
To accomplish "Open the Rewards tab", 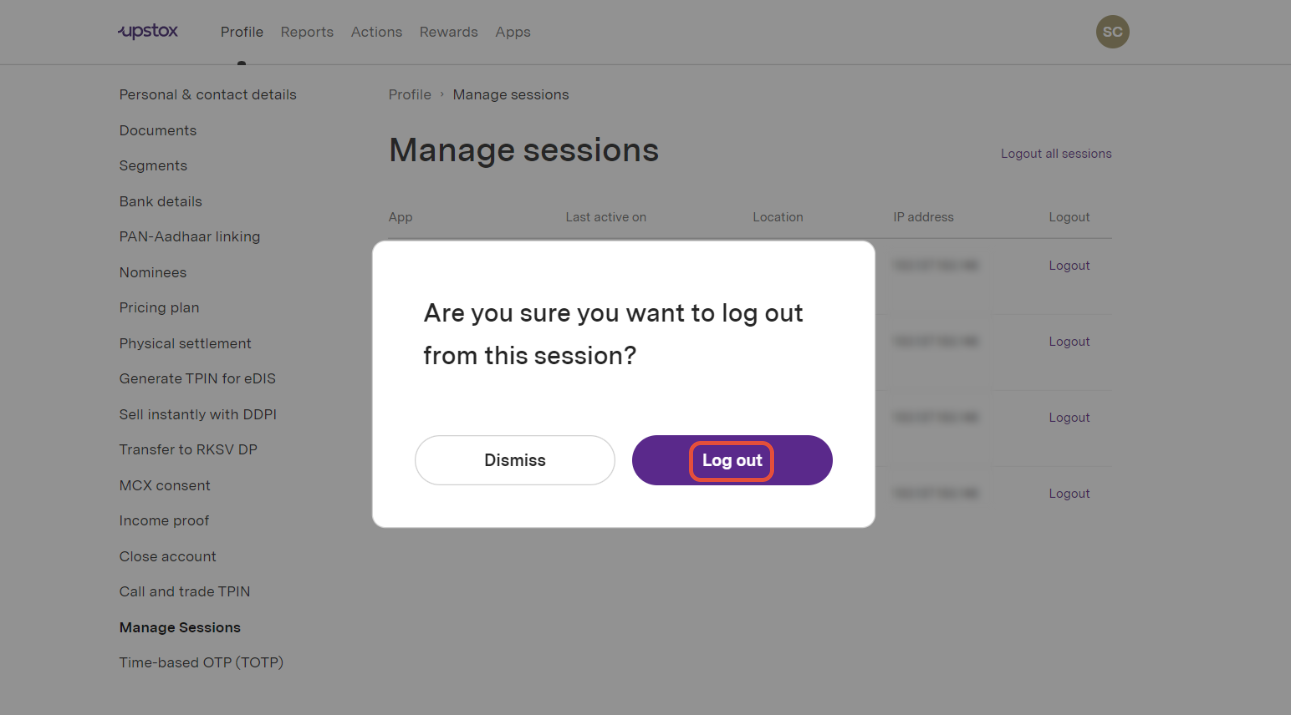I will (x=448, y=32).
